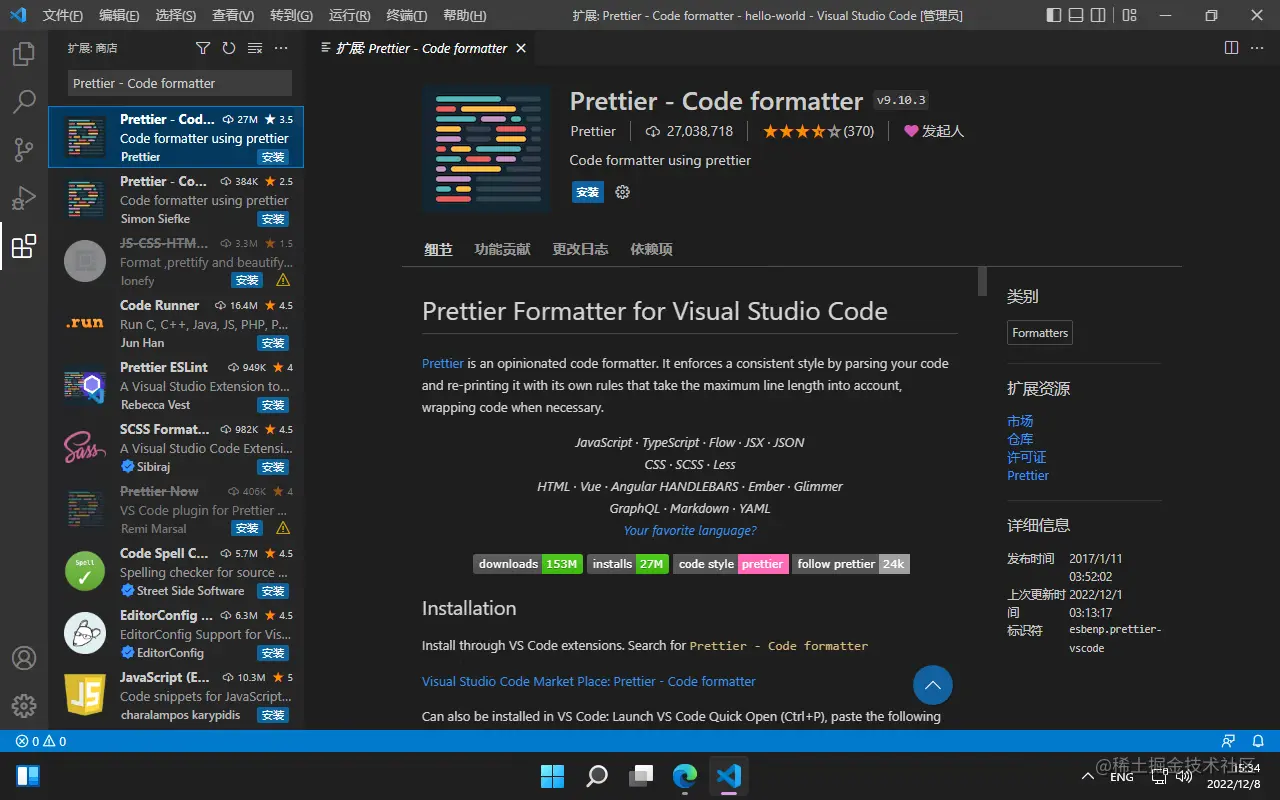This screenshot has height=800, width=1280.
Task: Click the filter icon in the Extensions panel
Action: pos(203,48)
